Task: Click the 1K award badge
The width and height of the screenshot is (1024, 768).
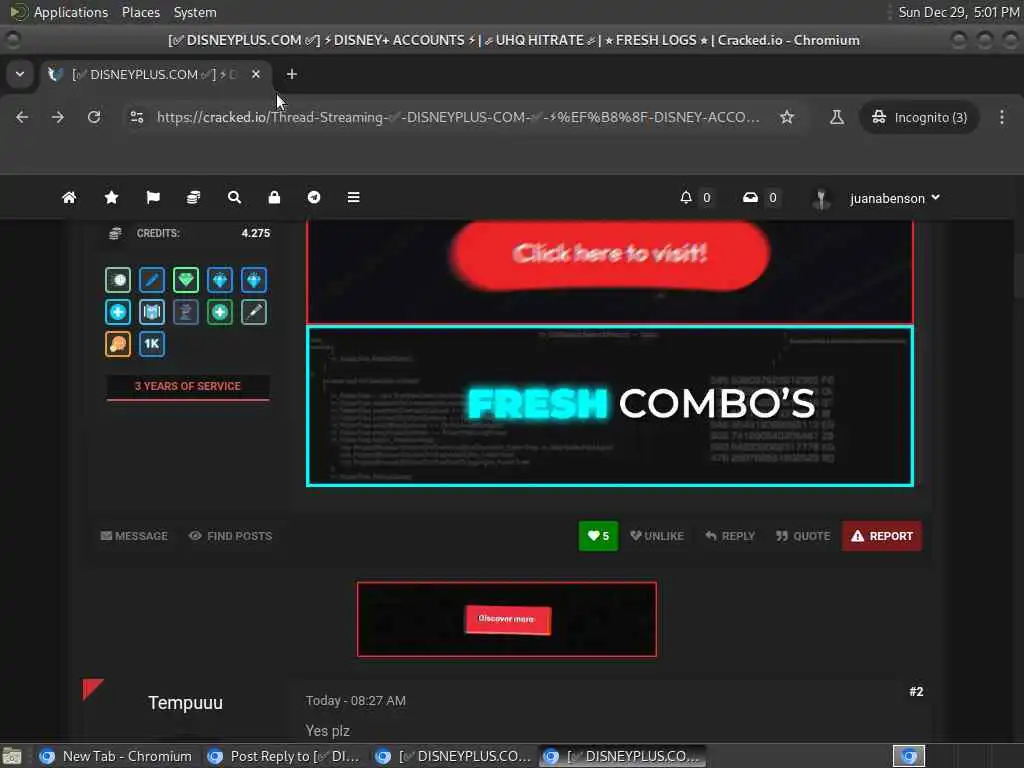Action: [152, 344]
